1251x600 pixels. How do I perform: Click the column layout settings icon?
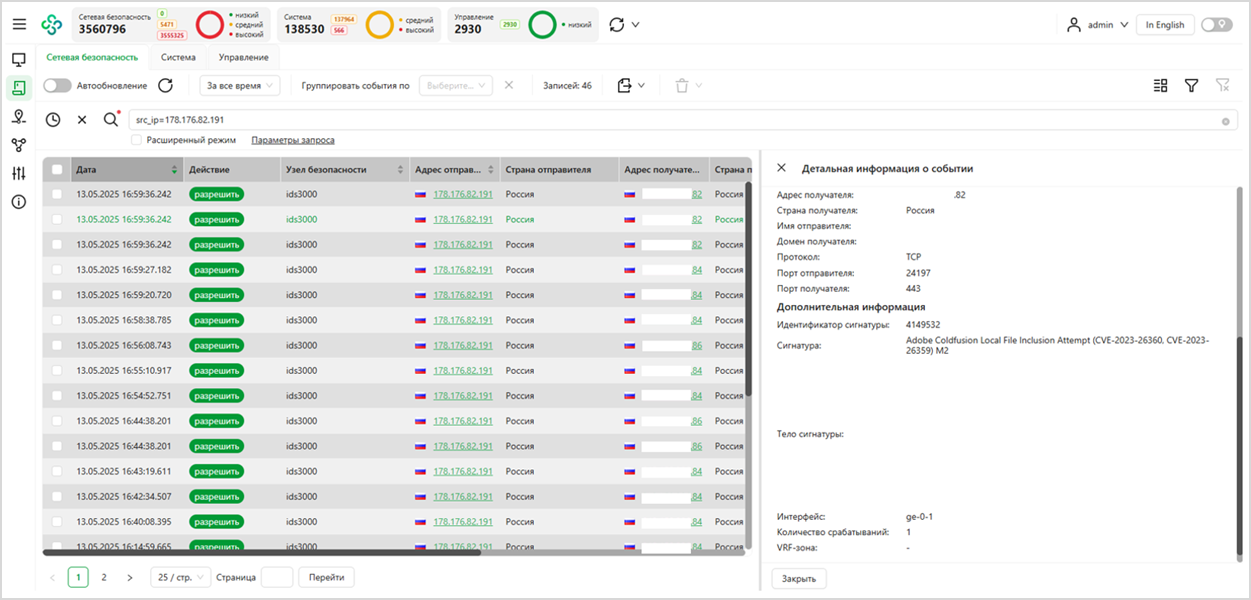[x=1160, y=86]
